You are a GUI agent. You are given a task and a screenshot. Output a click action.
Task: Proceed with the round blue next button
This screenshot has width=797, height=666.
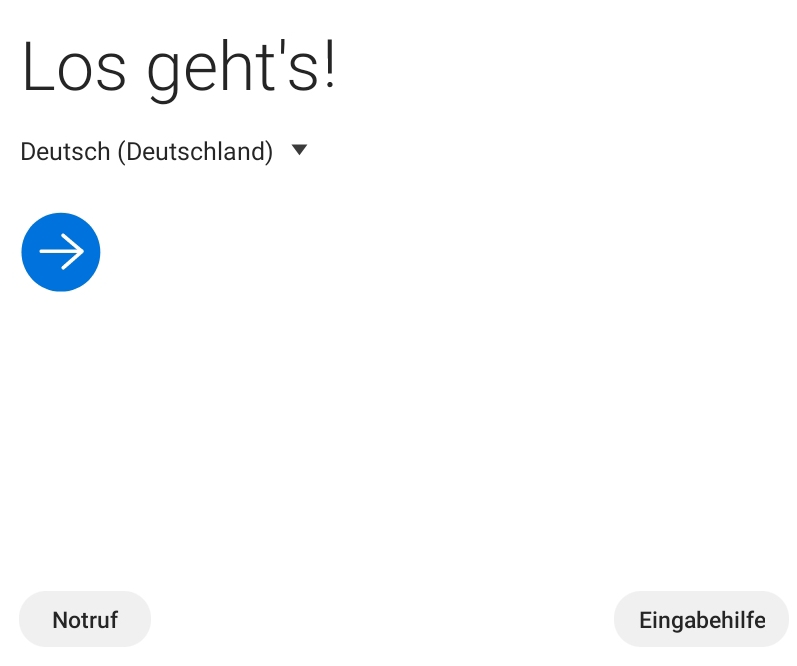click(x=61, y=252)
